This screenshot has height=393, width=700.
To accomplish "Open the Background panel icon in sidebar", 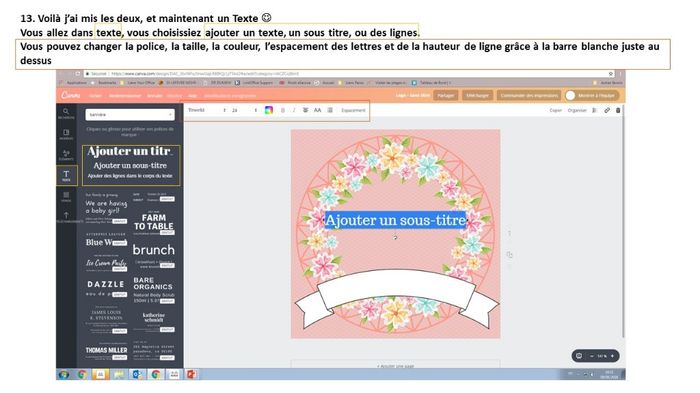I will coord(66,196).
